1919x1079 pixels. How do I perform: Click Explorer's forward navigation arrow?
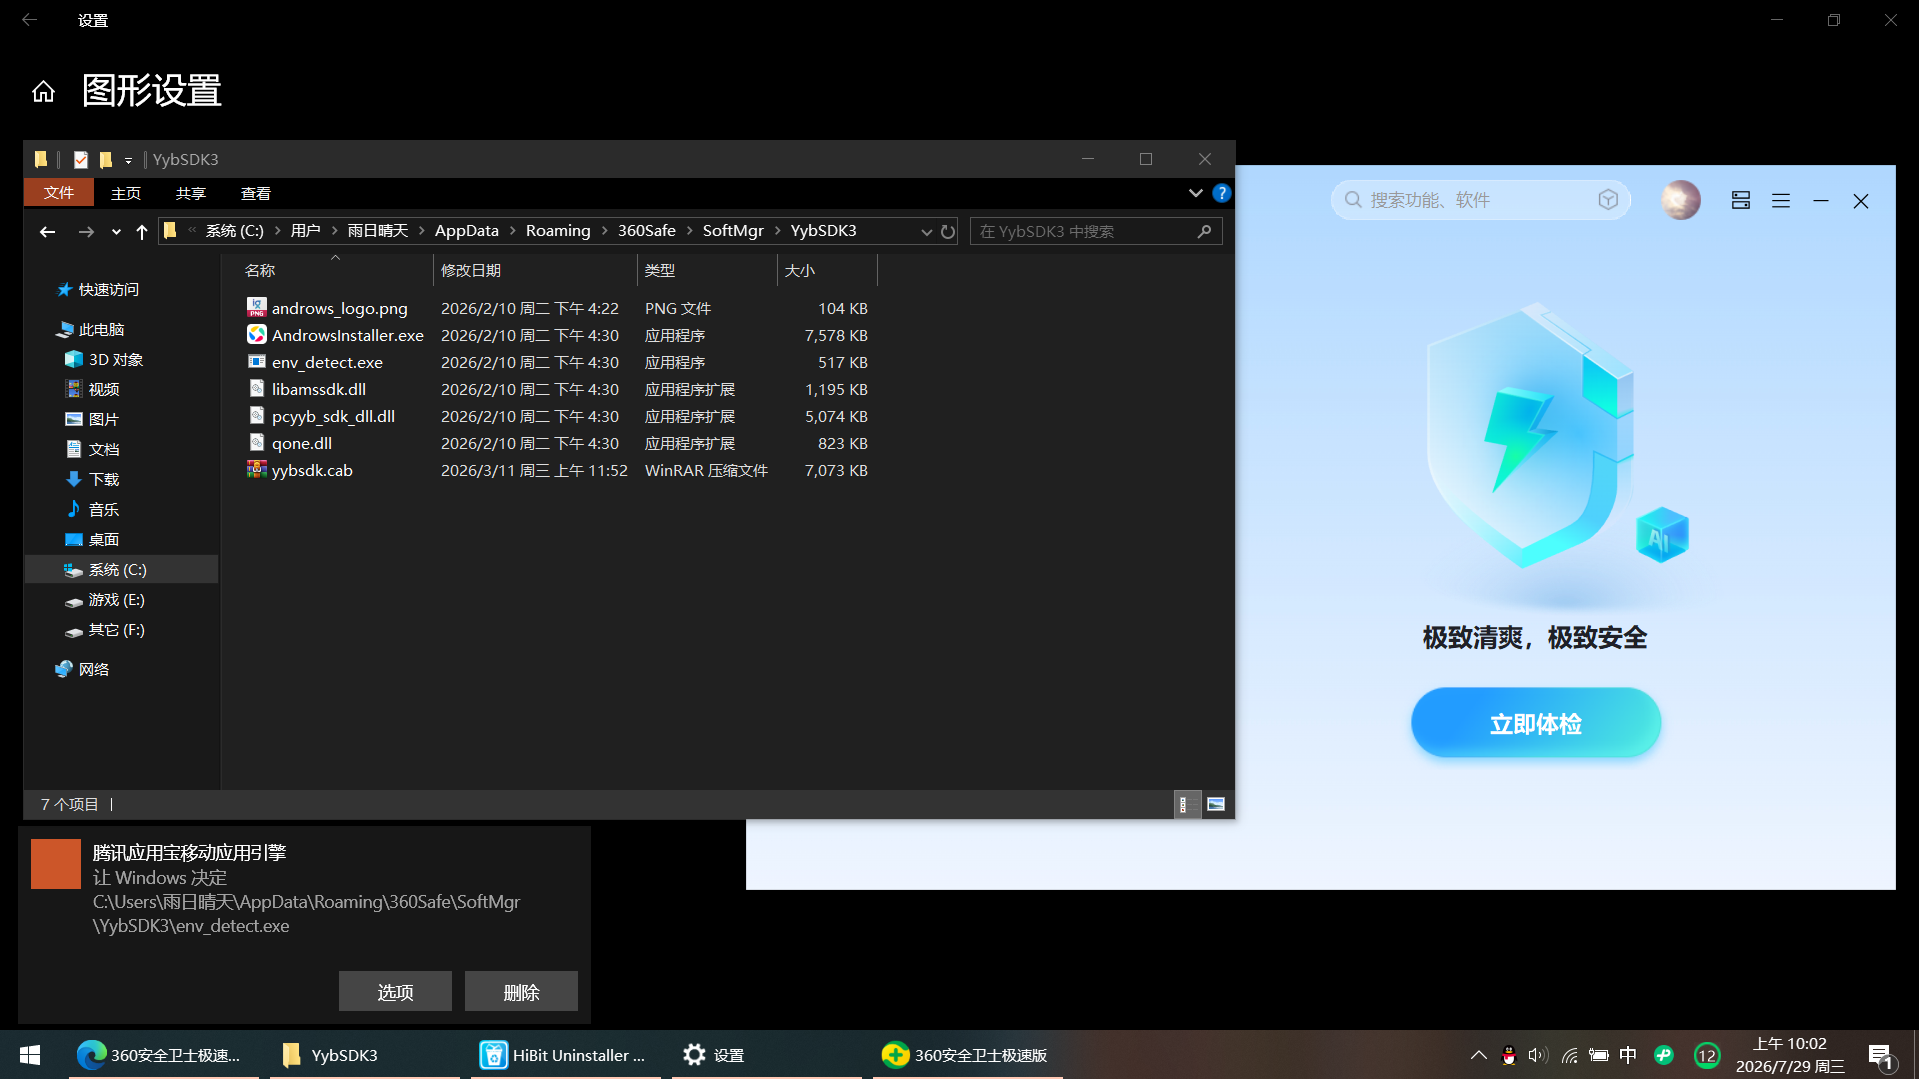(86, 231)
